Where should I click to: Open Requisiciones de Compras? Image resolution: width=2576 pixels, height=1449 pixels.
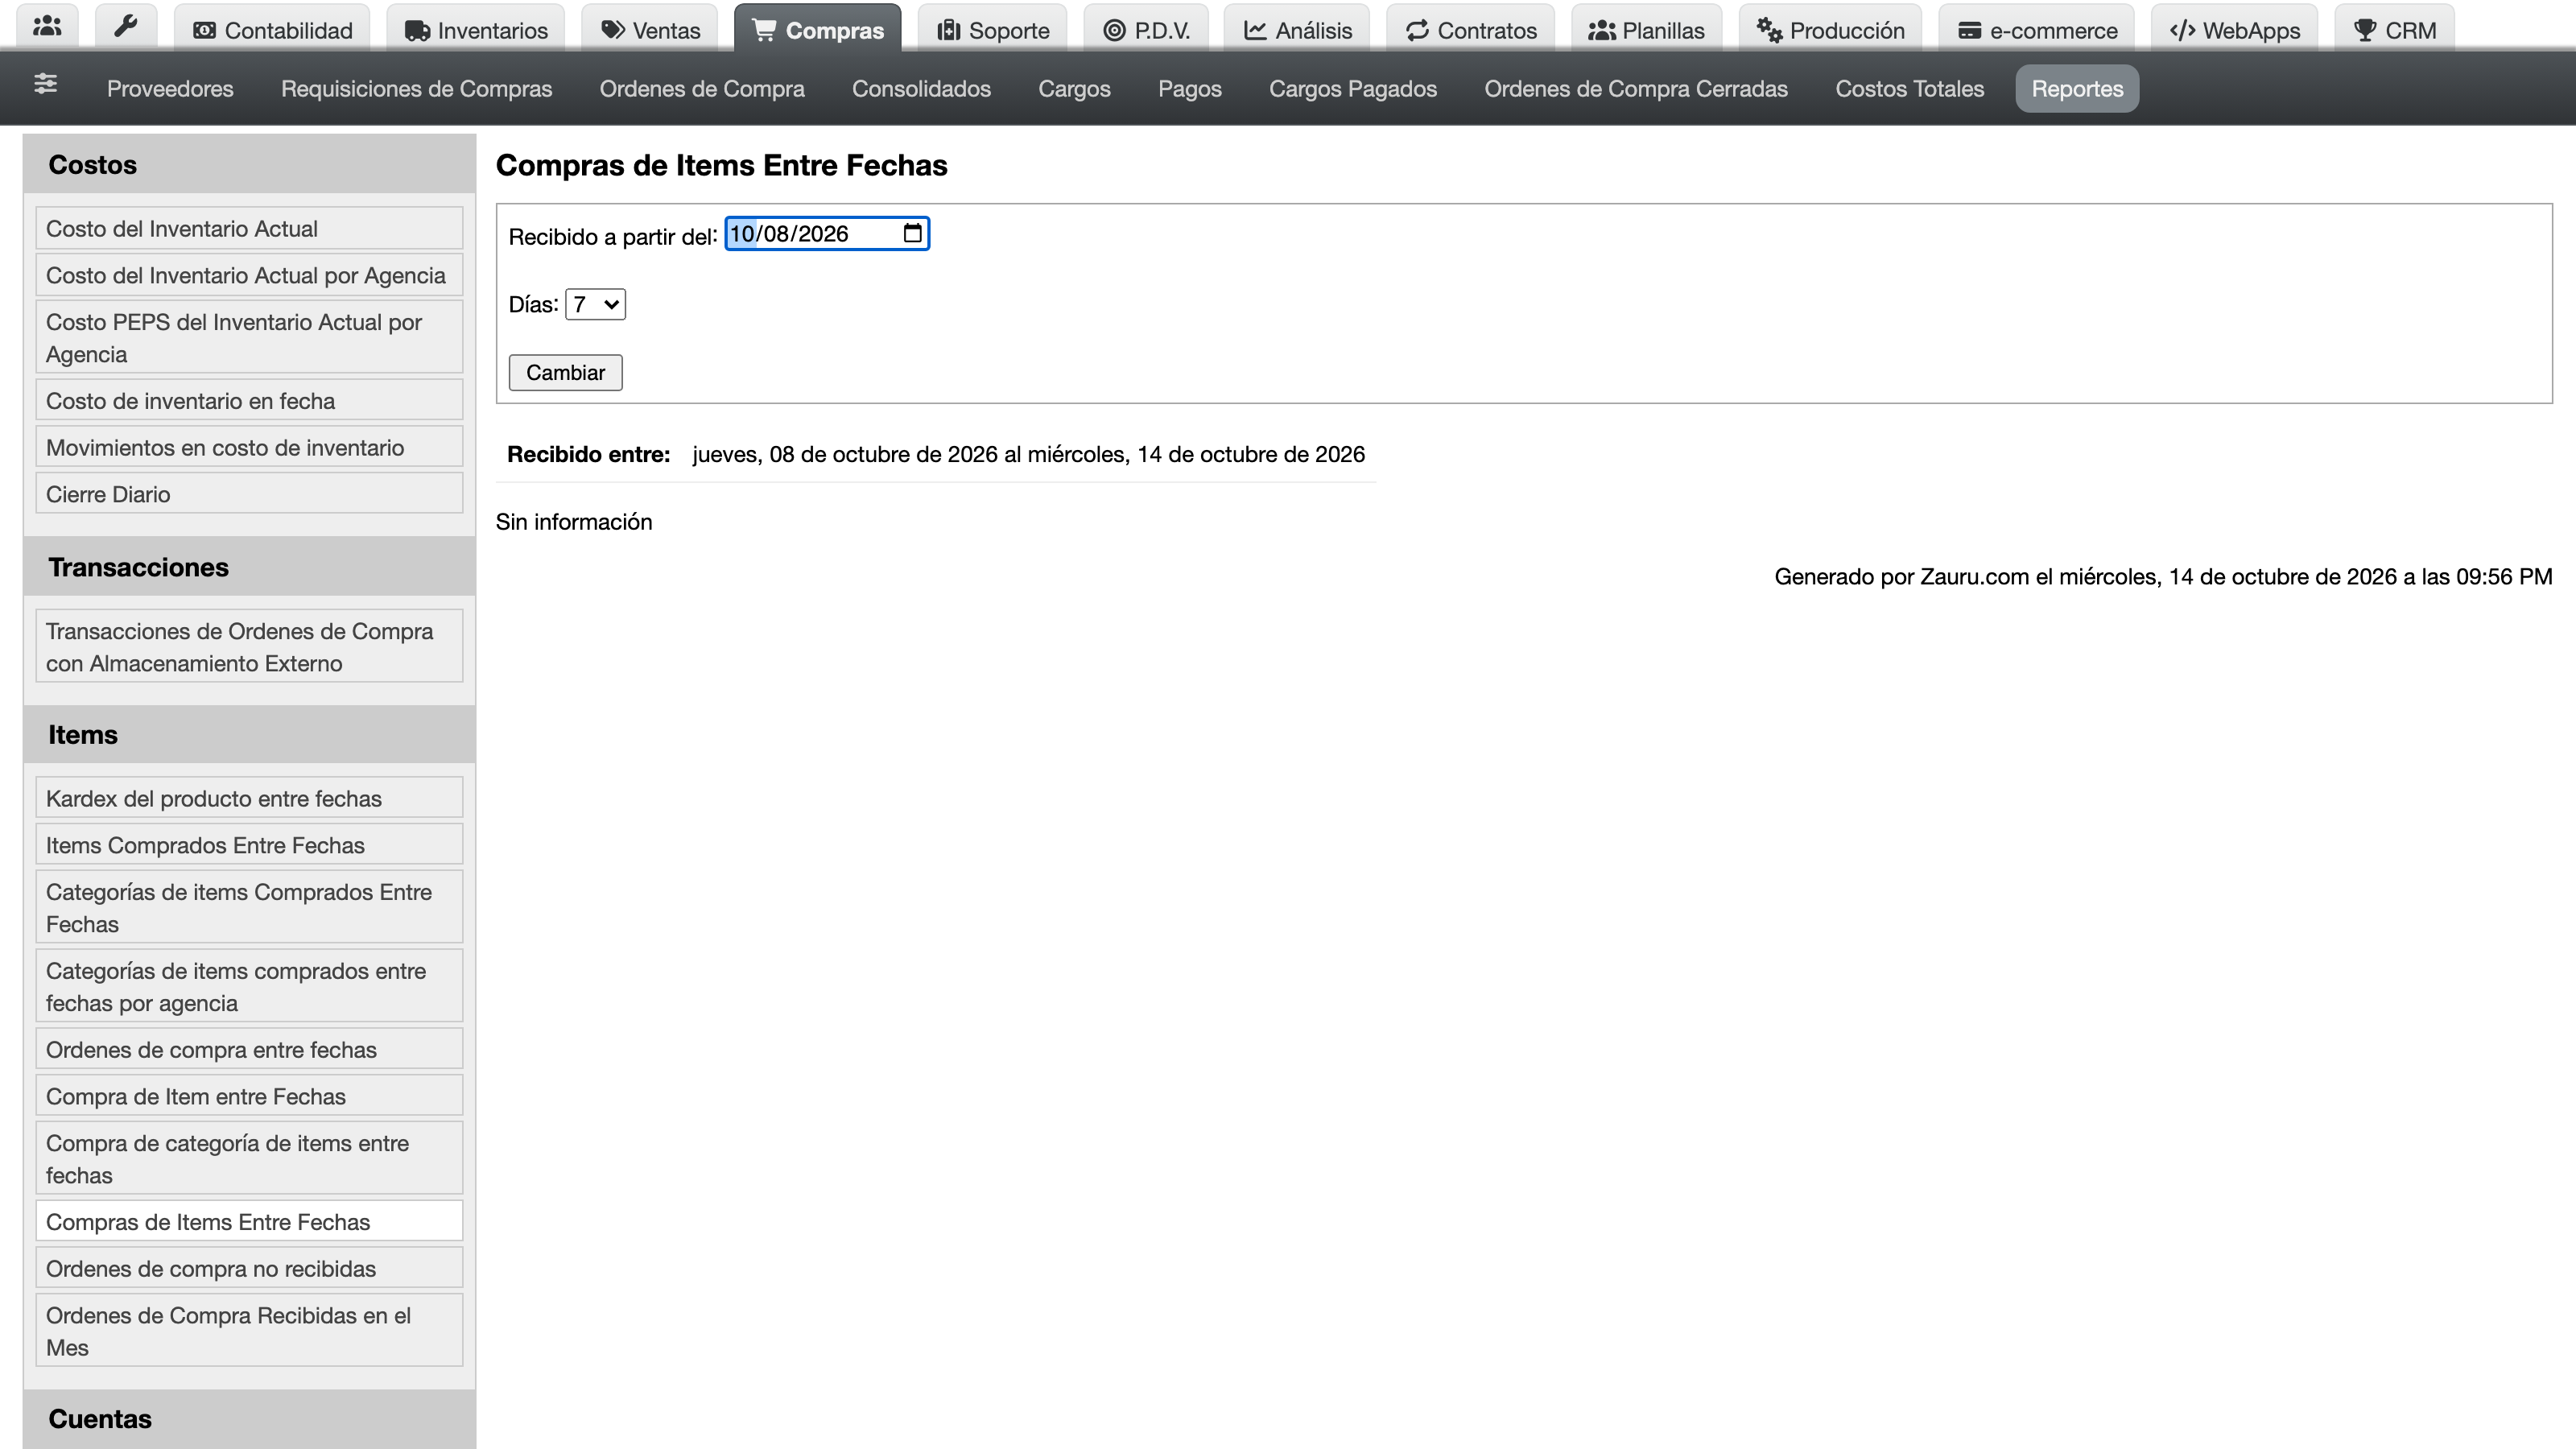(416, 88)
